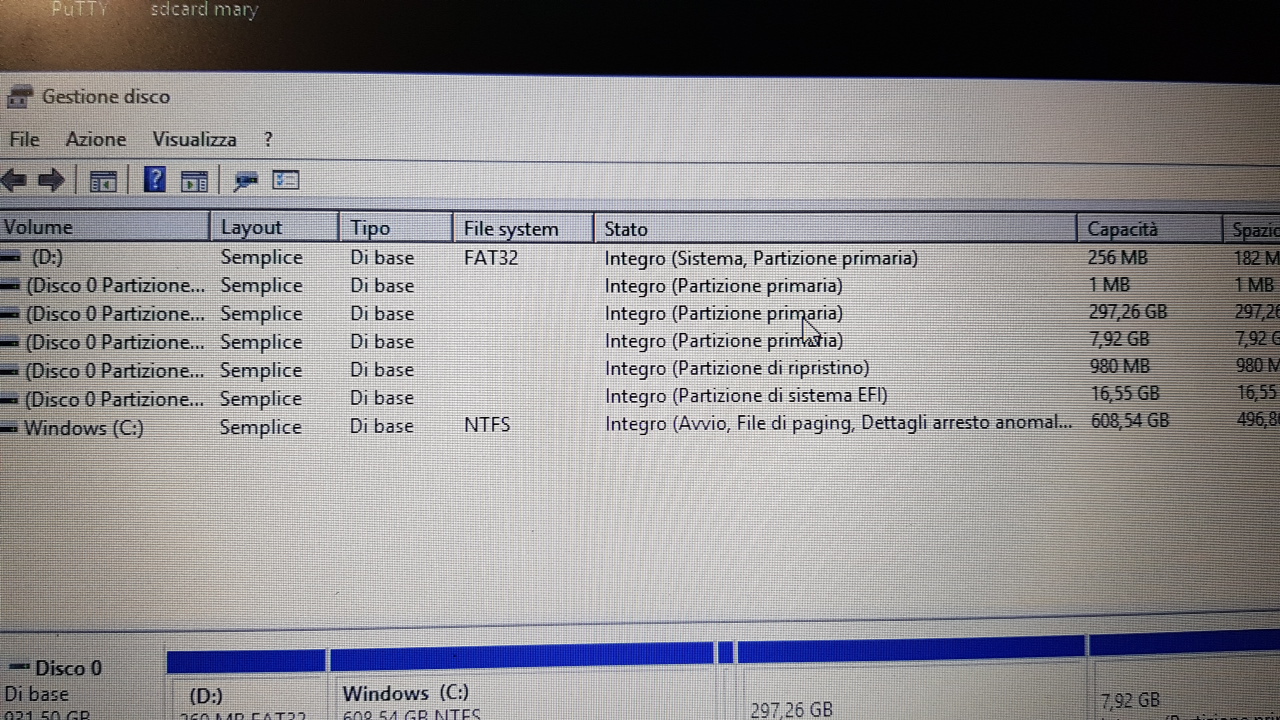Click the rightmost checklist toolbar icon
1280x720 pixels.
pyautogui.click(x=286, y=180)
